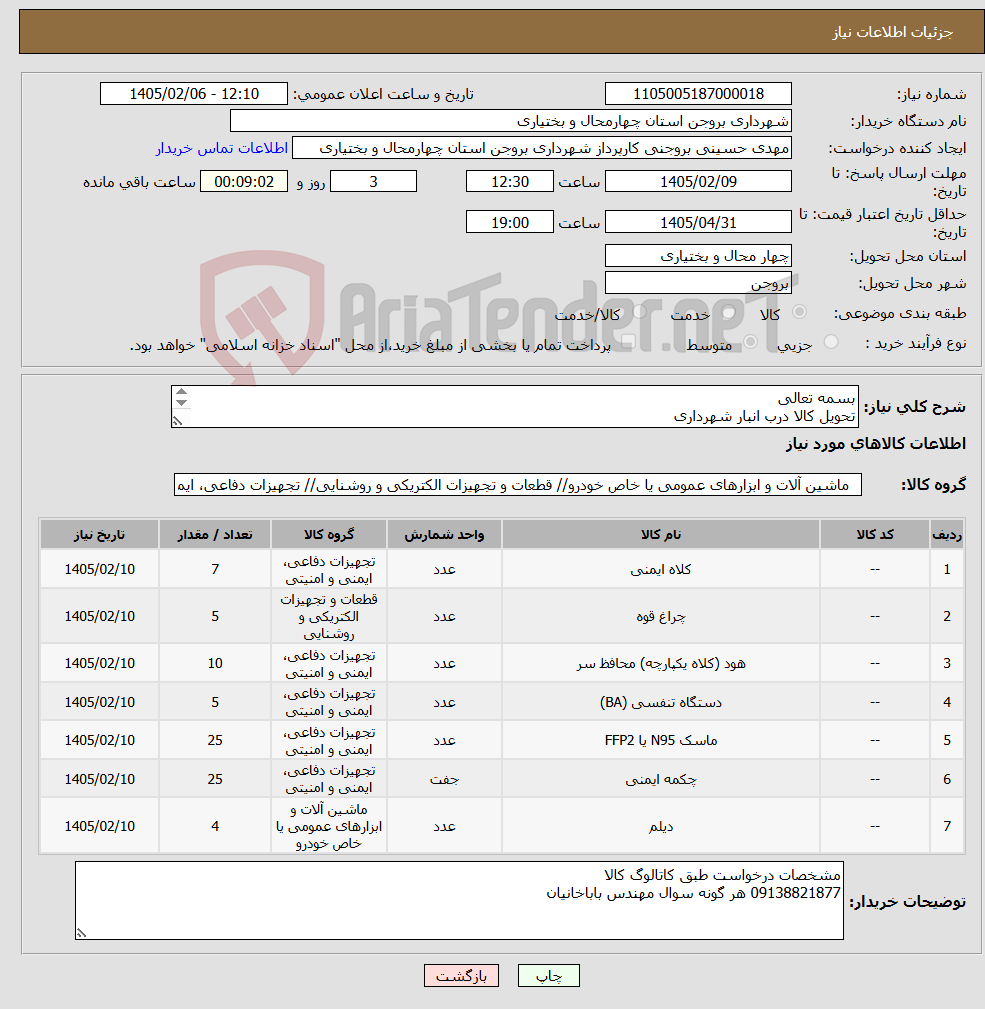The height and width of the screenshot is (1009, 985).
Task: Click the price validity date 1405/04/31
Action: coord(698,223)
